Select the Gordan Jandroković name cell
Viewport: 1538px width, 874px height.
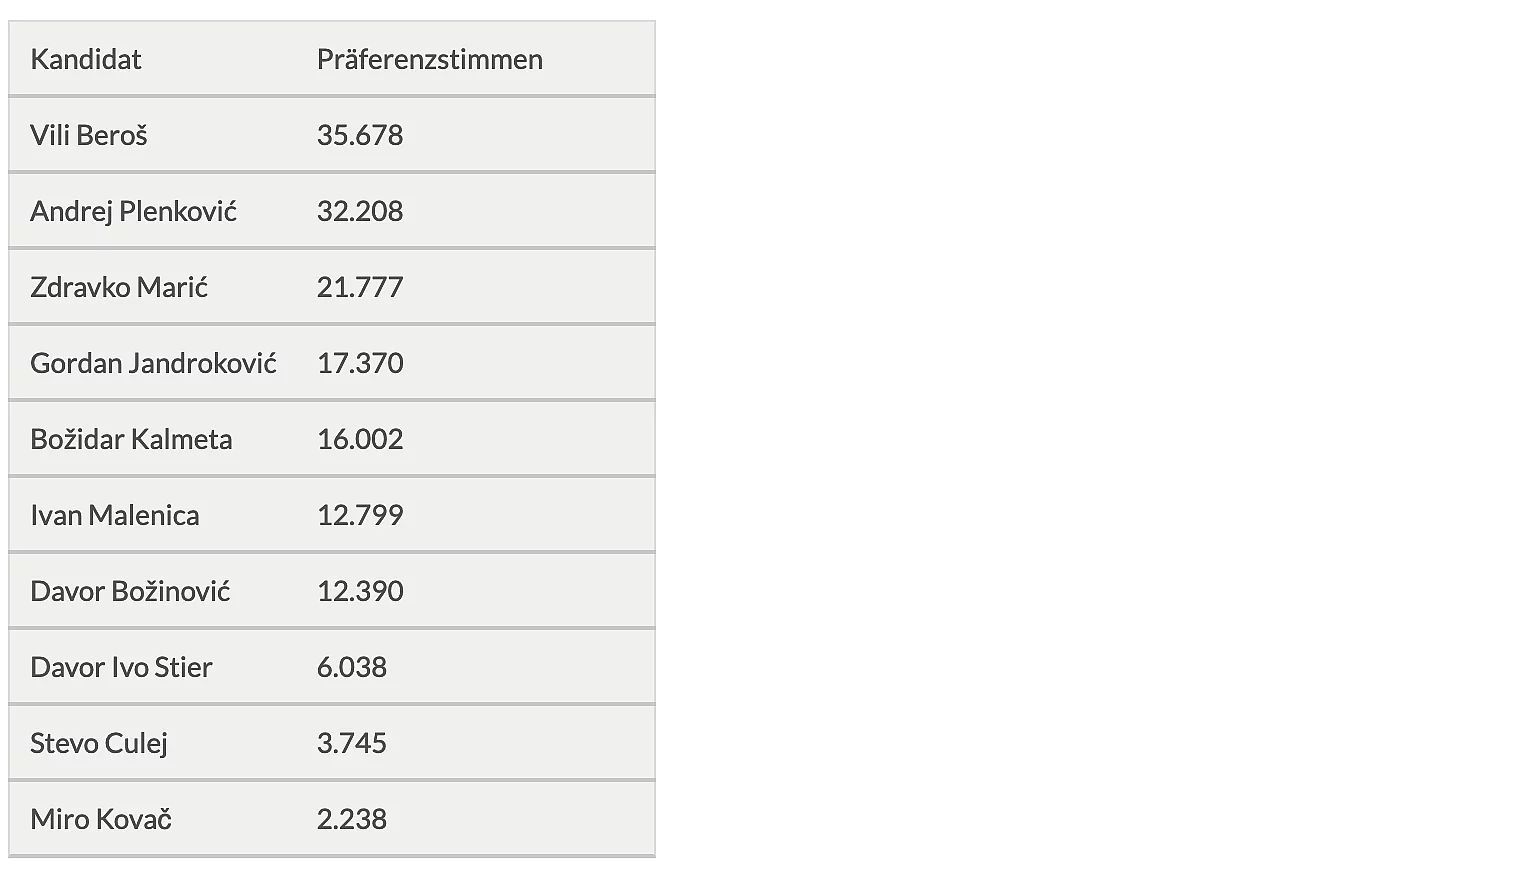click(x=153, y=363)
